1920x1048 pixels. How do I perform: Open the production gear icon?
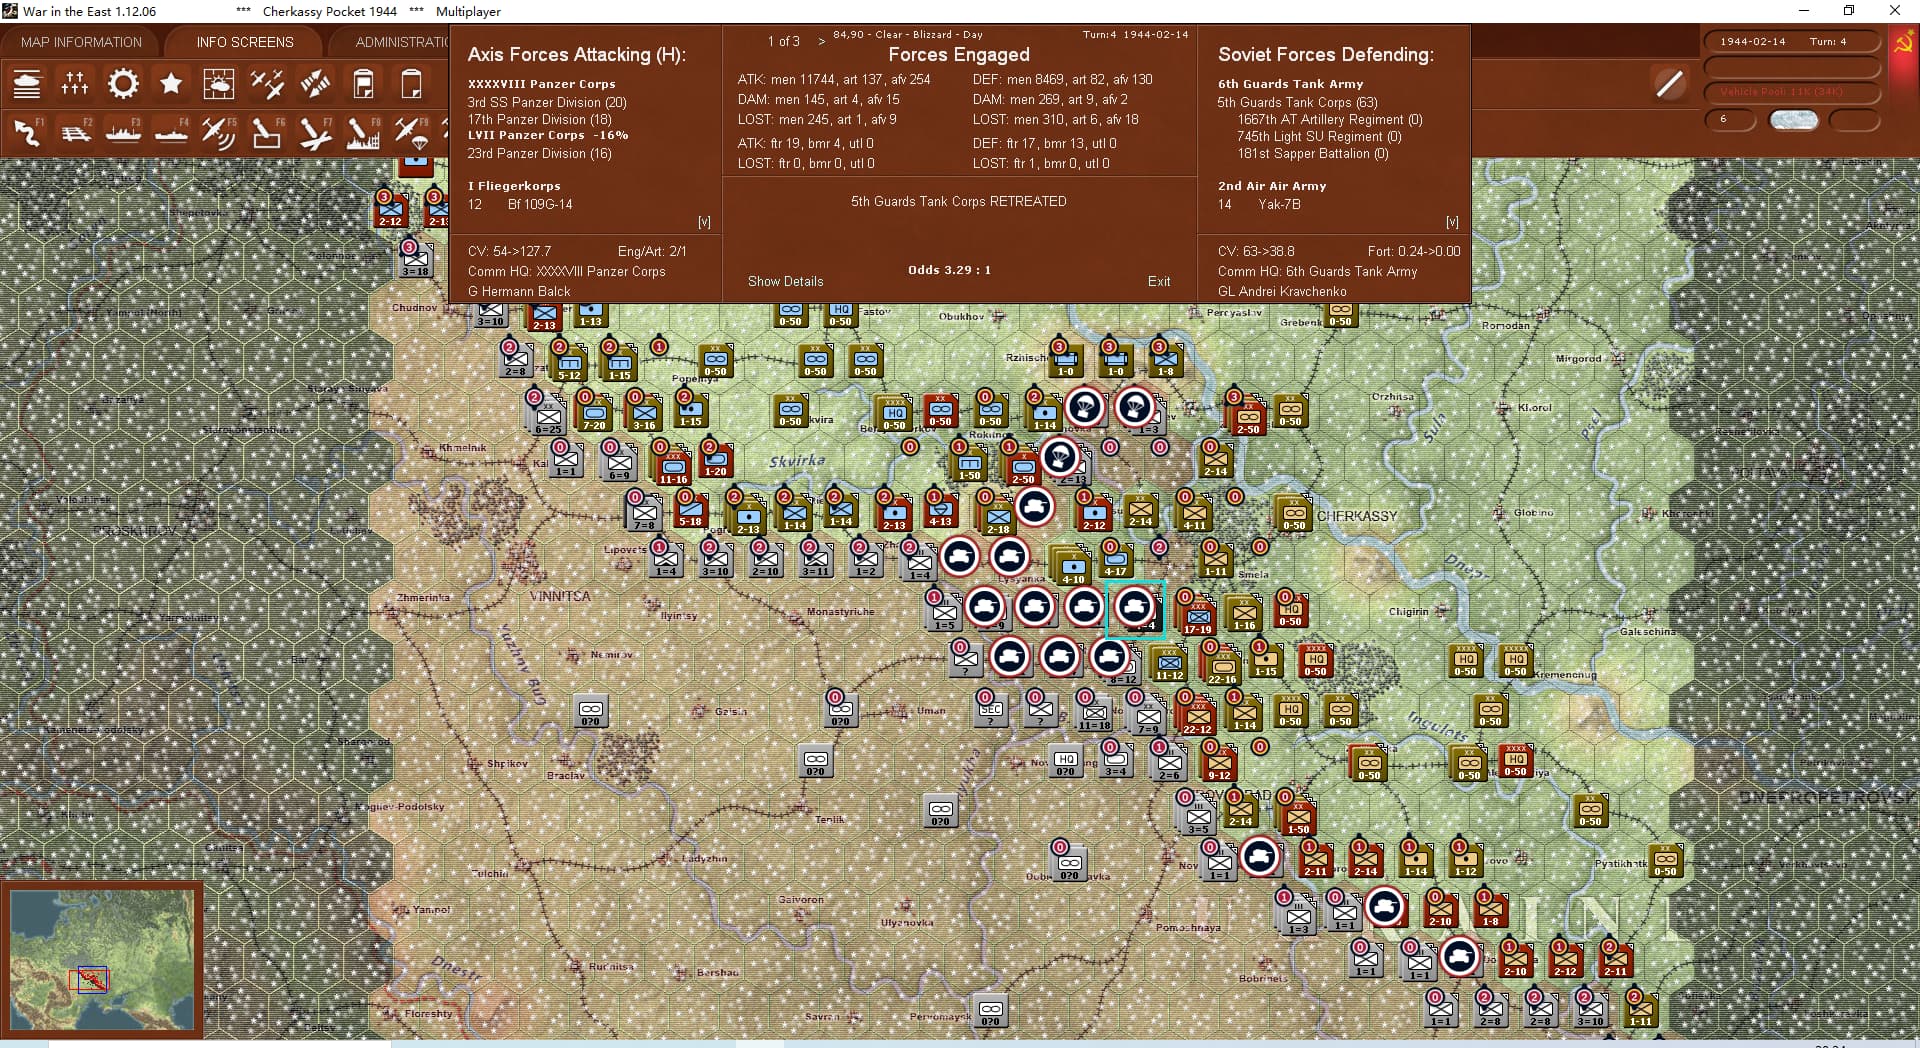click(123, 84)
